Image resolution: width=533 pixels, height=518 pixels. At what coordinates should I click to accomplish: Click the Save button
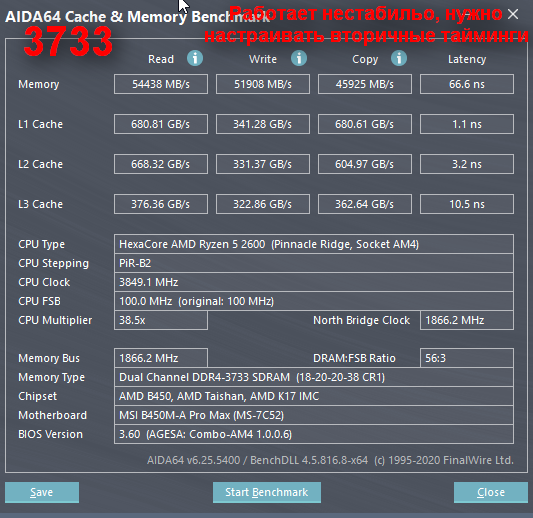pyautogui.click(x=42, y=492)
